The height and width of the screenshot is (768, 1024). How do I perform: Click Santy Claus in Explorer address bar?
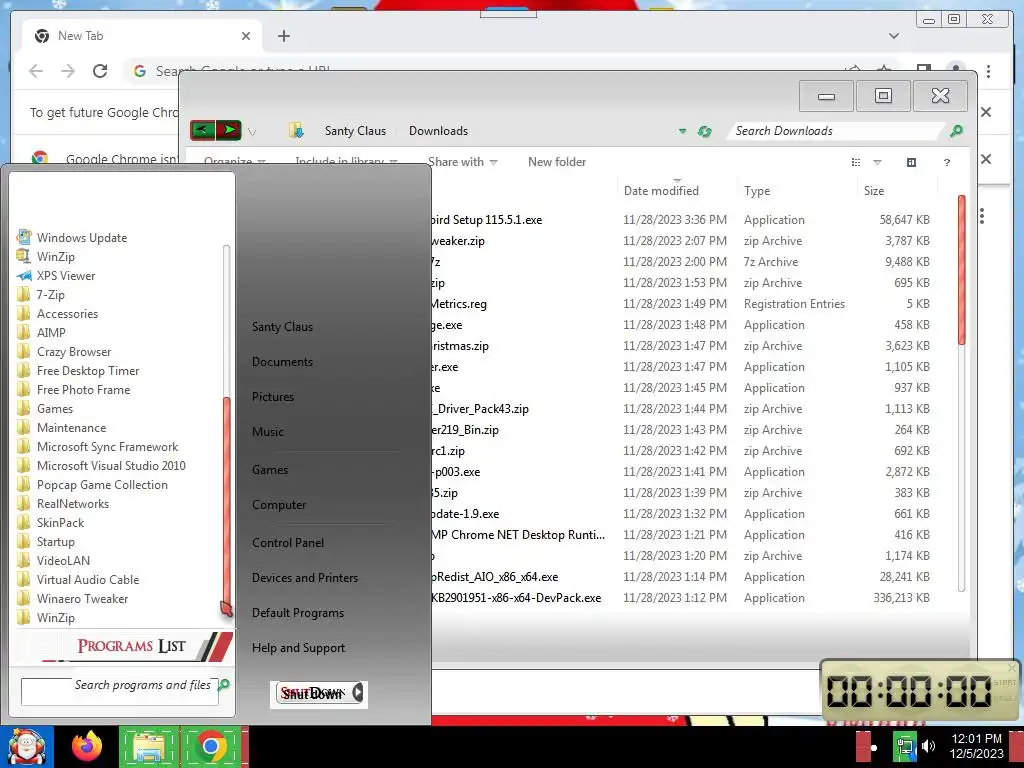(x=355, y=131)
